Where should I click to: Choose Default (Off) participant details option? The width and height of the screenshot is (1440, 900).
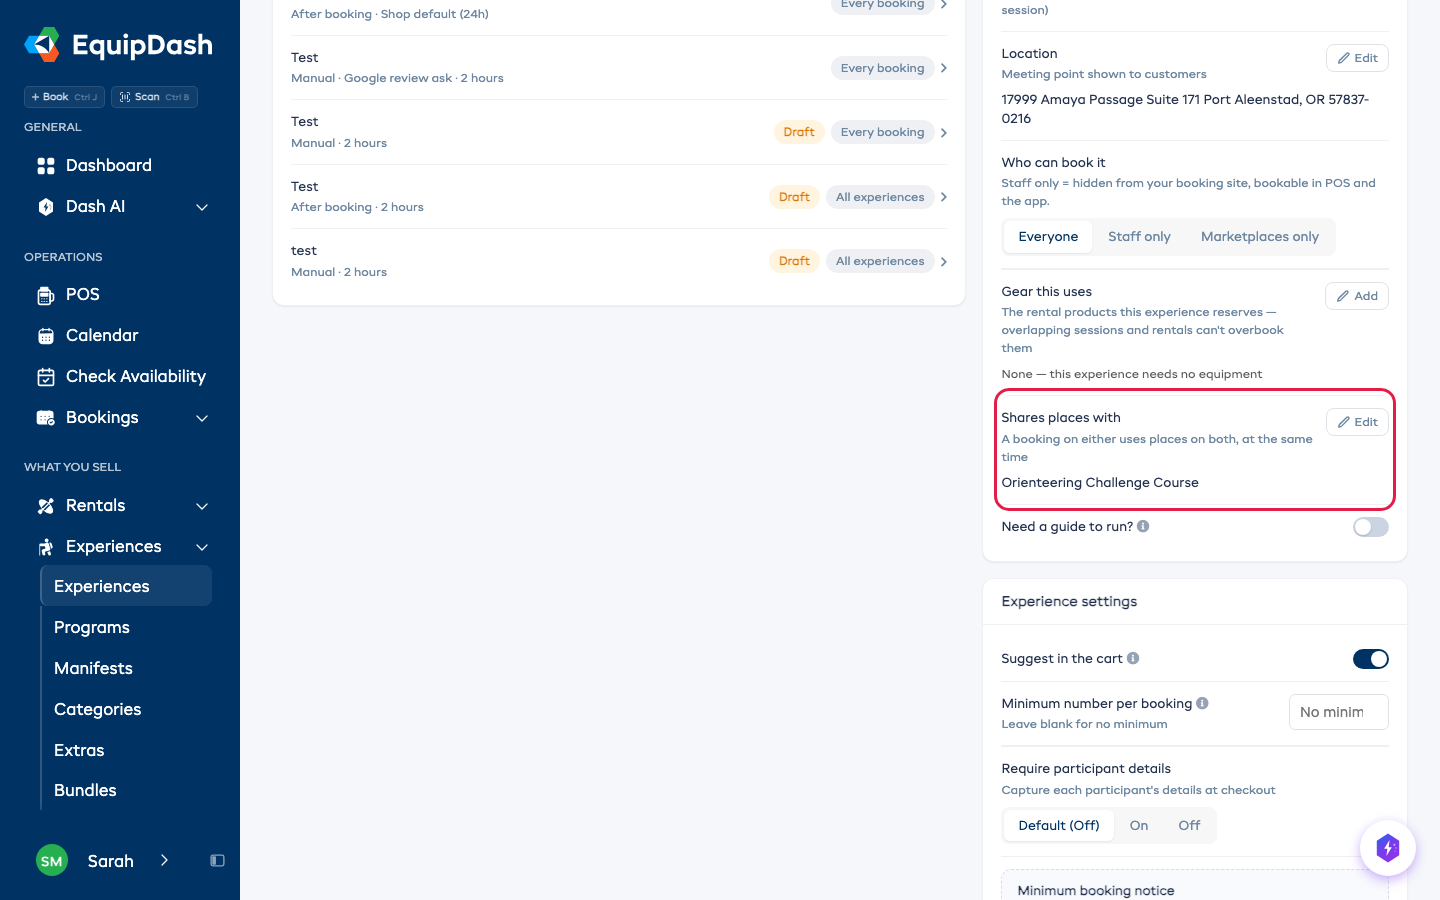click(x=1059, y=826)
